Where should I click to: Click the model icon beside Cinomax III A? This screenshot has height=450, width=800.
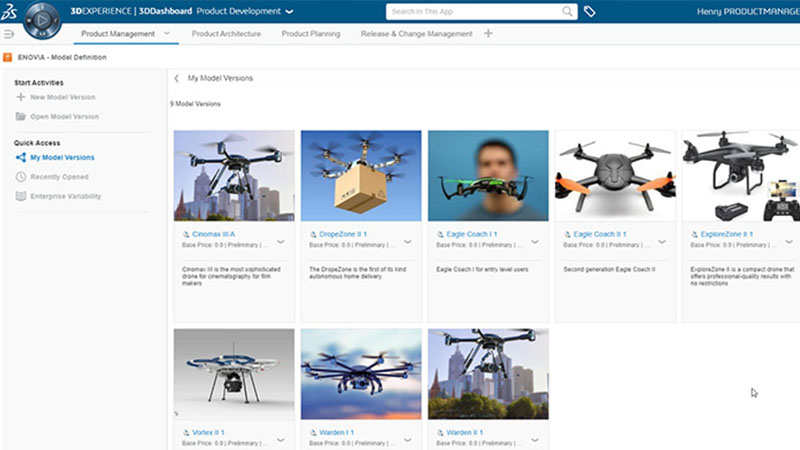[186, 234]
